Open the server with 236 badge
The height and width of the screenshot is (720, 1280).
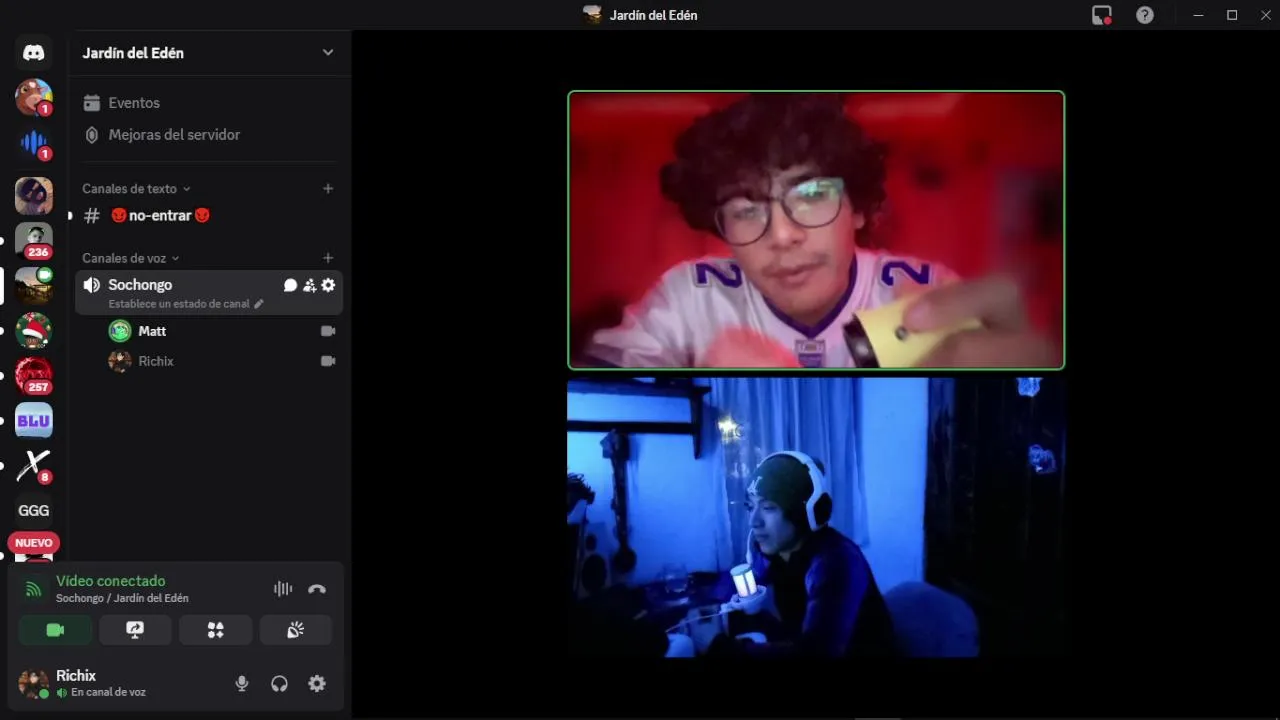pos(34,240)
